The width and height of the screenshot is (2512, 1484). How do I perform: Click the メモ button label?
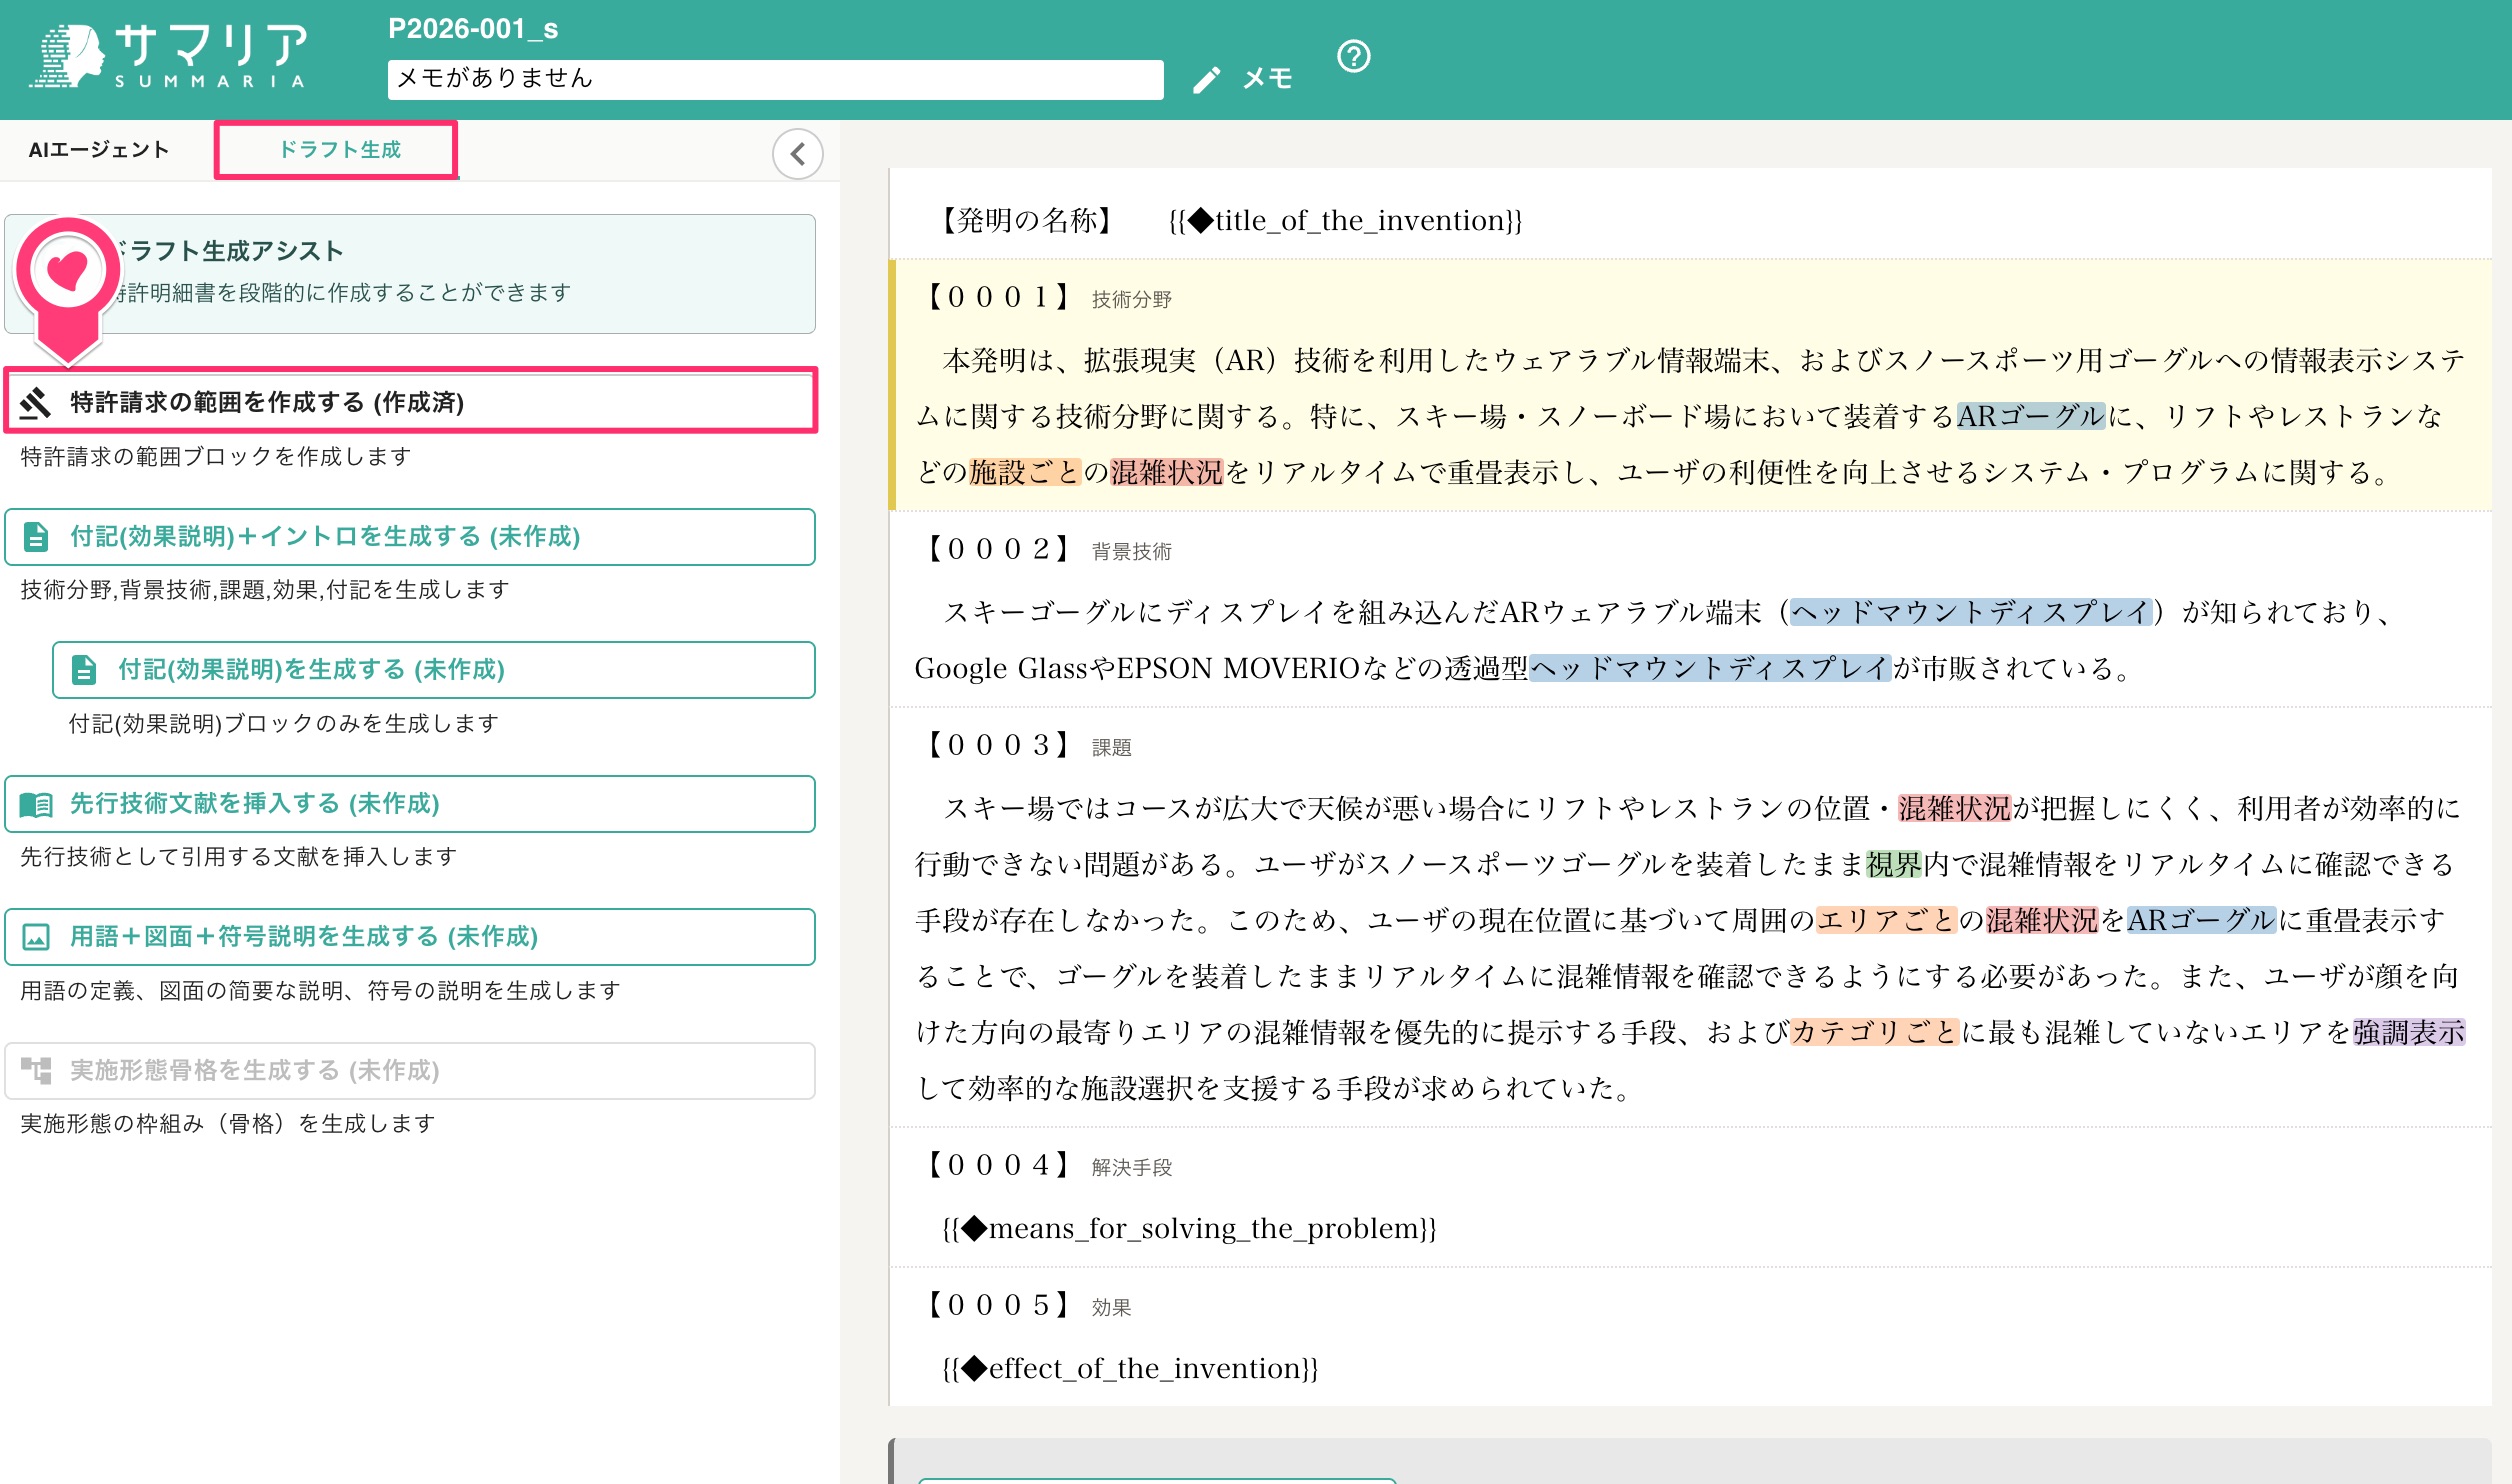point(1267,79)
